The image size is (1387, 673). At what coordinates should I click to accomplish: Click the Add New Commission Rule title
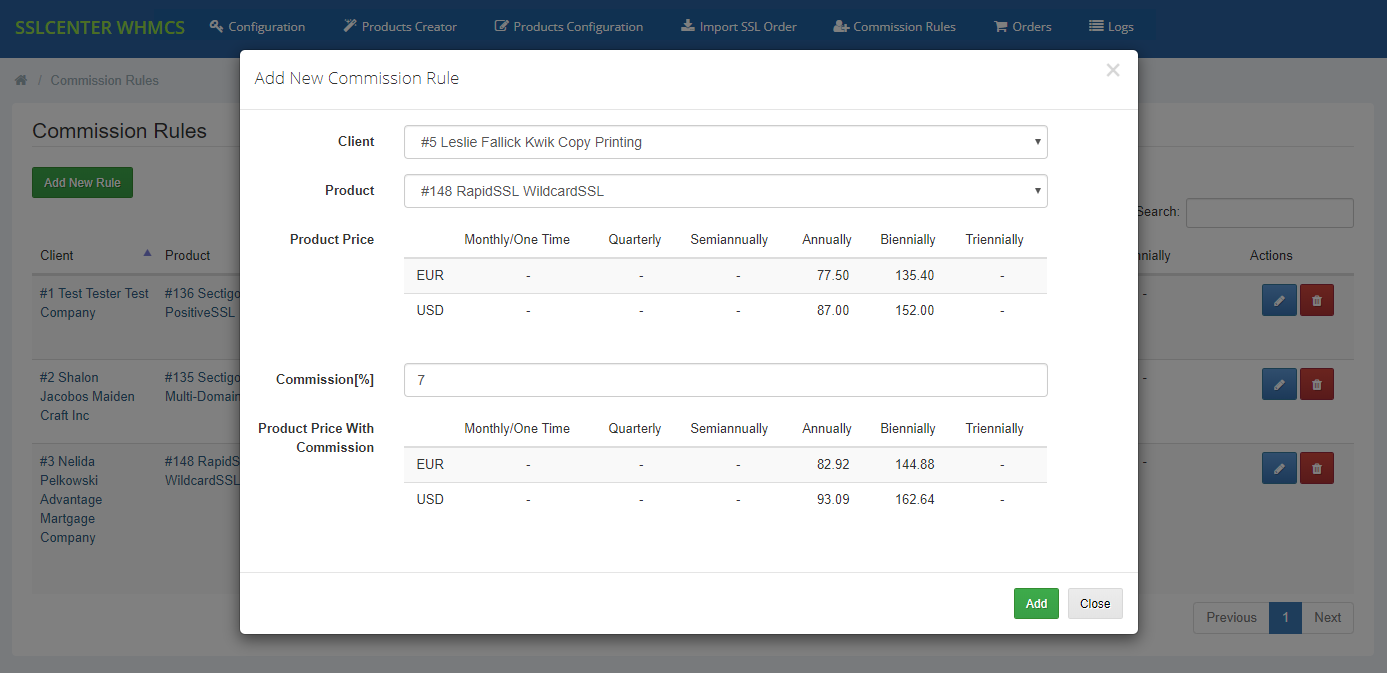coord(357,78)
